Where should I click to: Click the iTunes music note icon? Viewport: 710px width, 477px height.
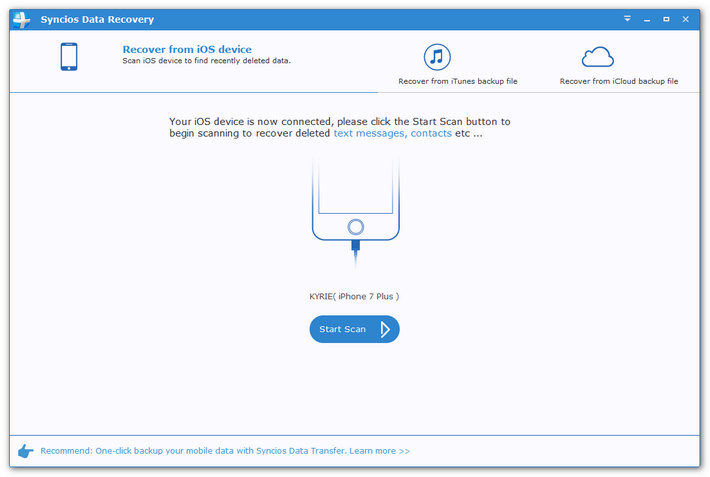coord(437,57)
